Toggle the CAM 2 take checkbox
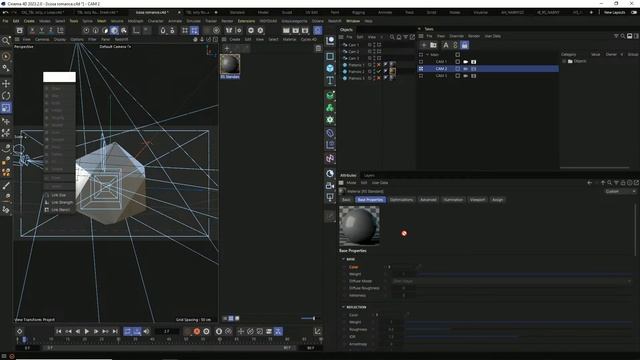Screen dimensions: 640x360 click(x=421, y=69)
